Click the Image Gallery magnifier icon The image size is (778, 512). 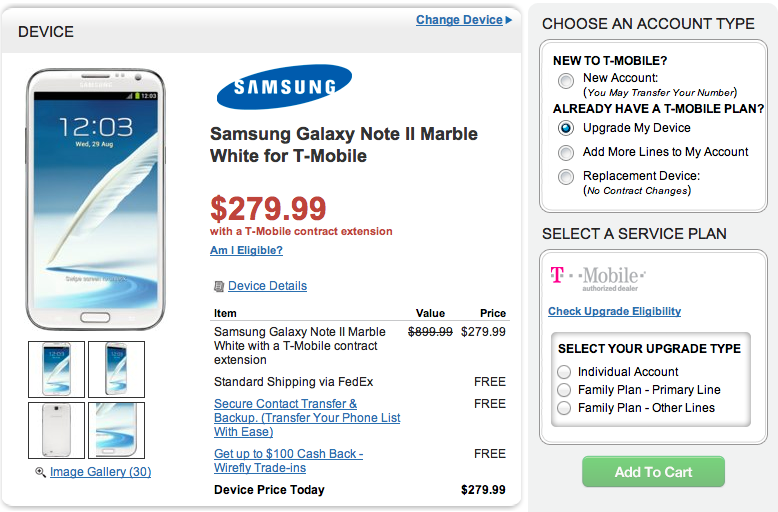(x=40, y=472)
